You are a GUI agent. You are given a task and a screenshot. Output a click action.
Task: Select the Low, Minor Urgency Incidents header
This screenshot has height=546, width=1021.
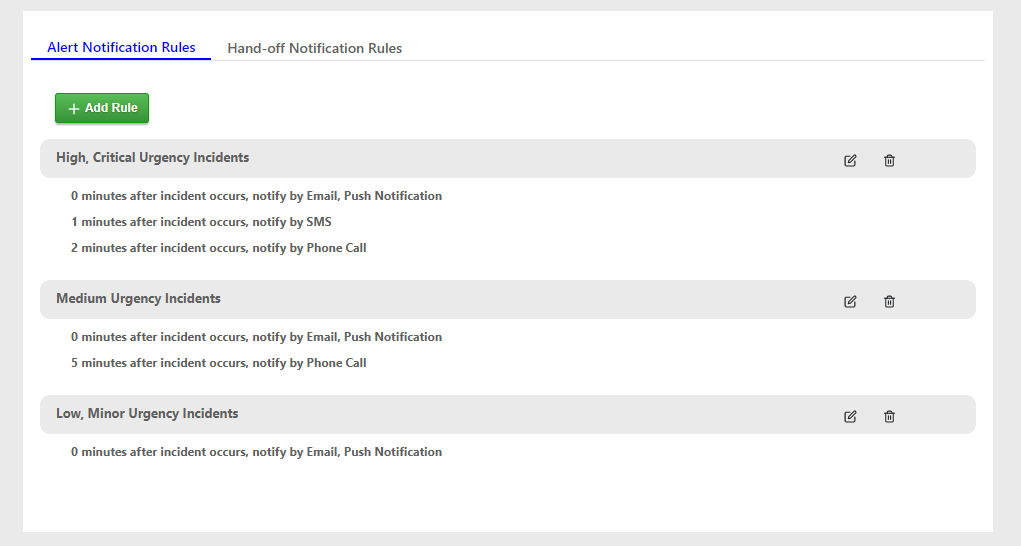[147, 414]
